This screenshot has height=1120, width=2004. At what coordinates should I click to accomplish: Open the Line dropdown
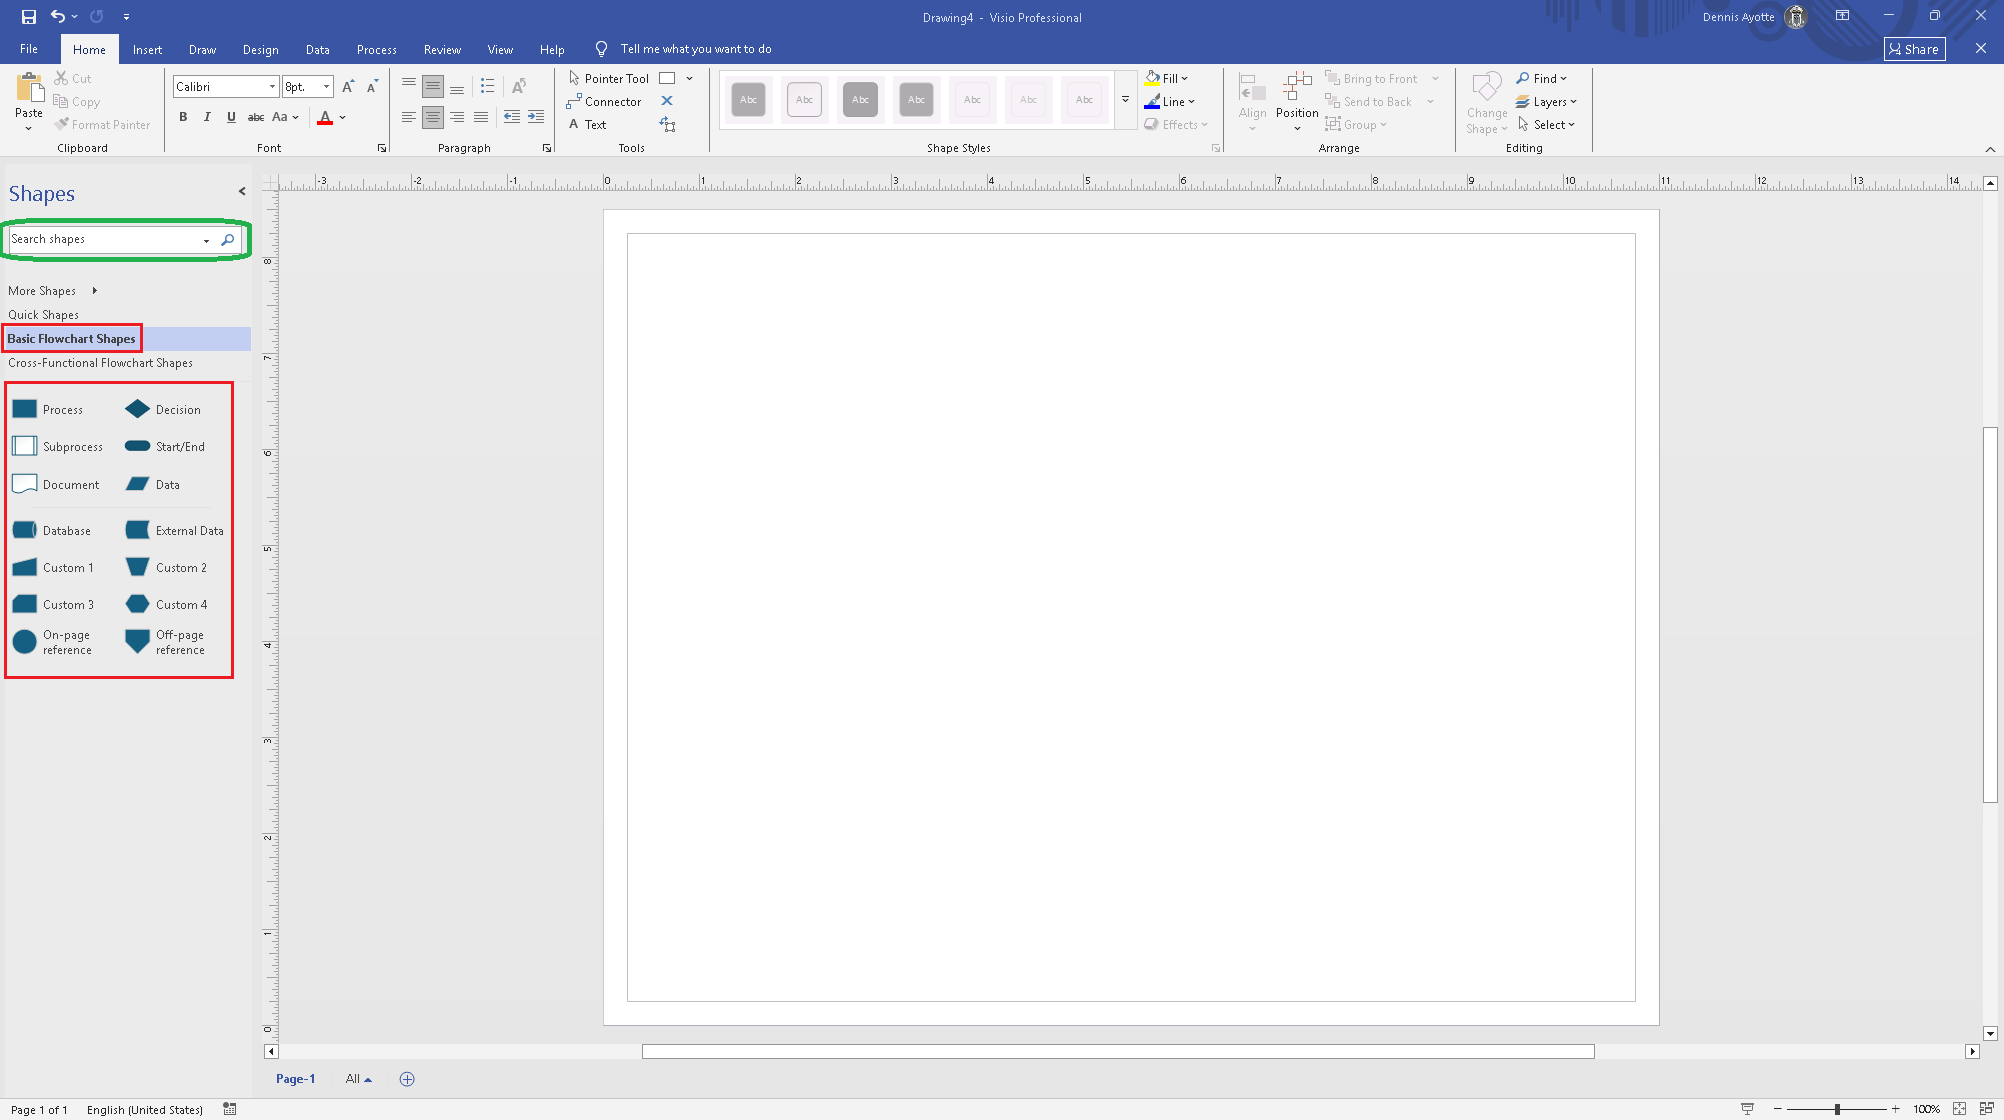(1170, 101)
